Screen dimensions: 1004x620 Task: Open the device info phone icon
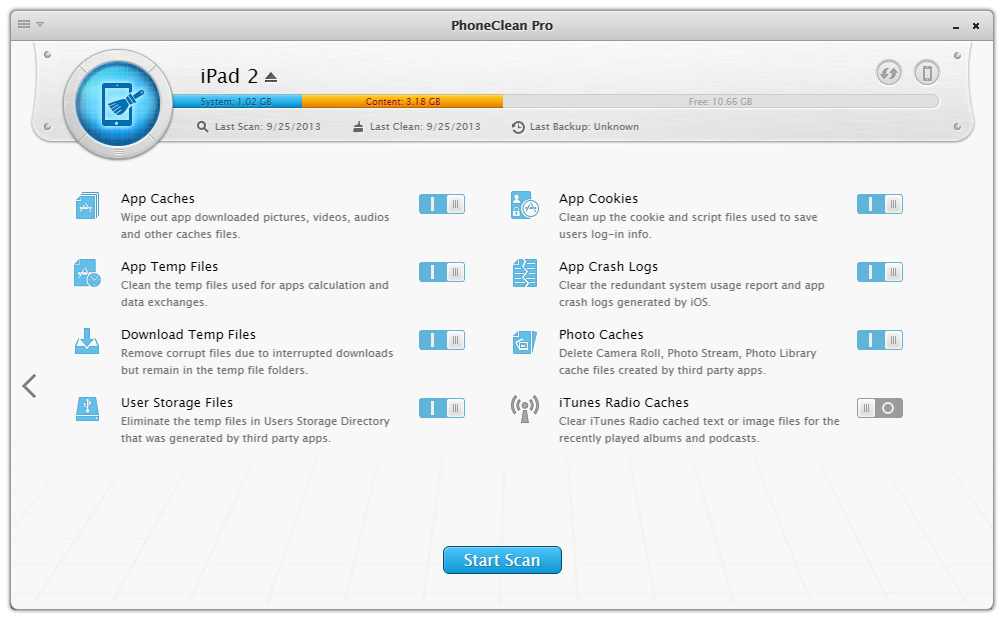tap(927, 73)
